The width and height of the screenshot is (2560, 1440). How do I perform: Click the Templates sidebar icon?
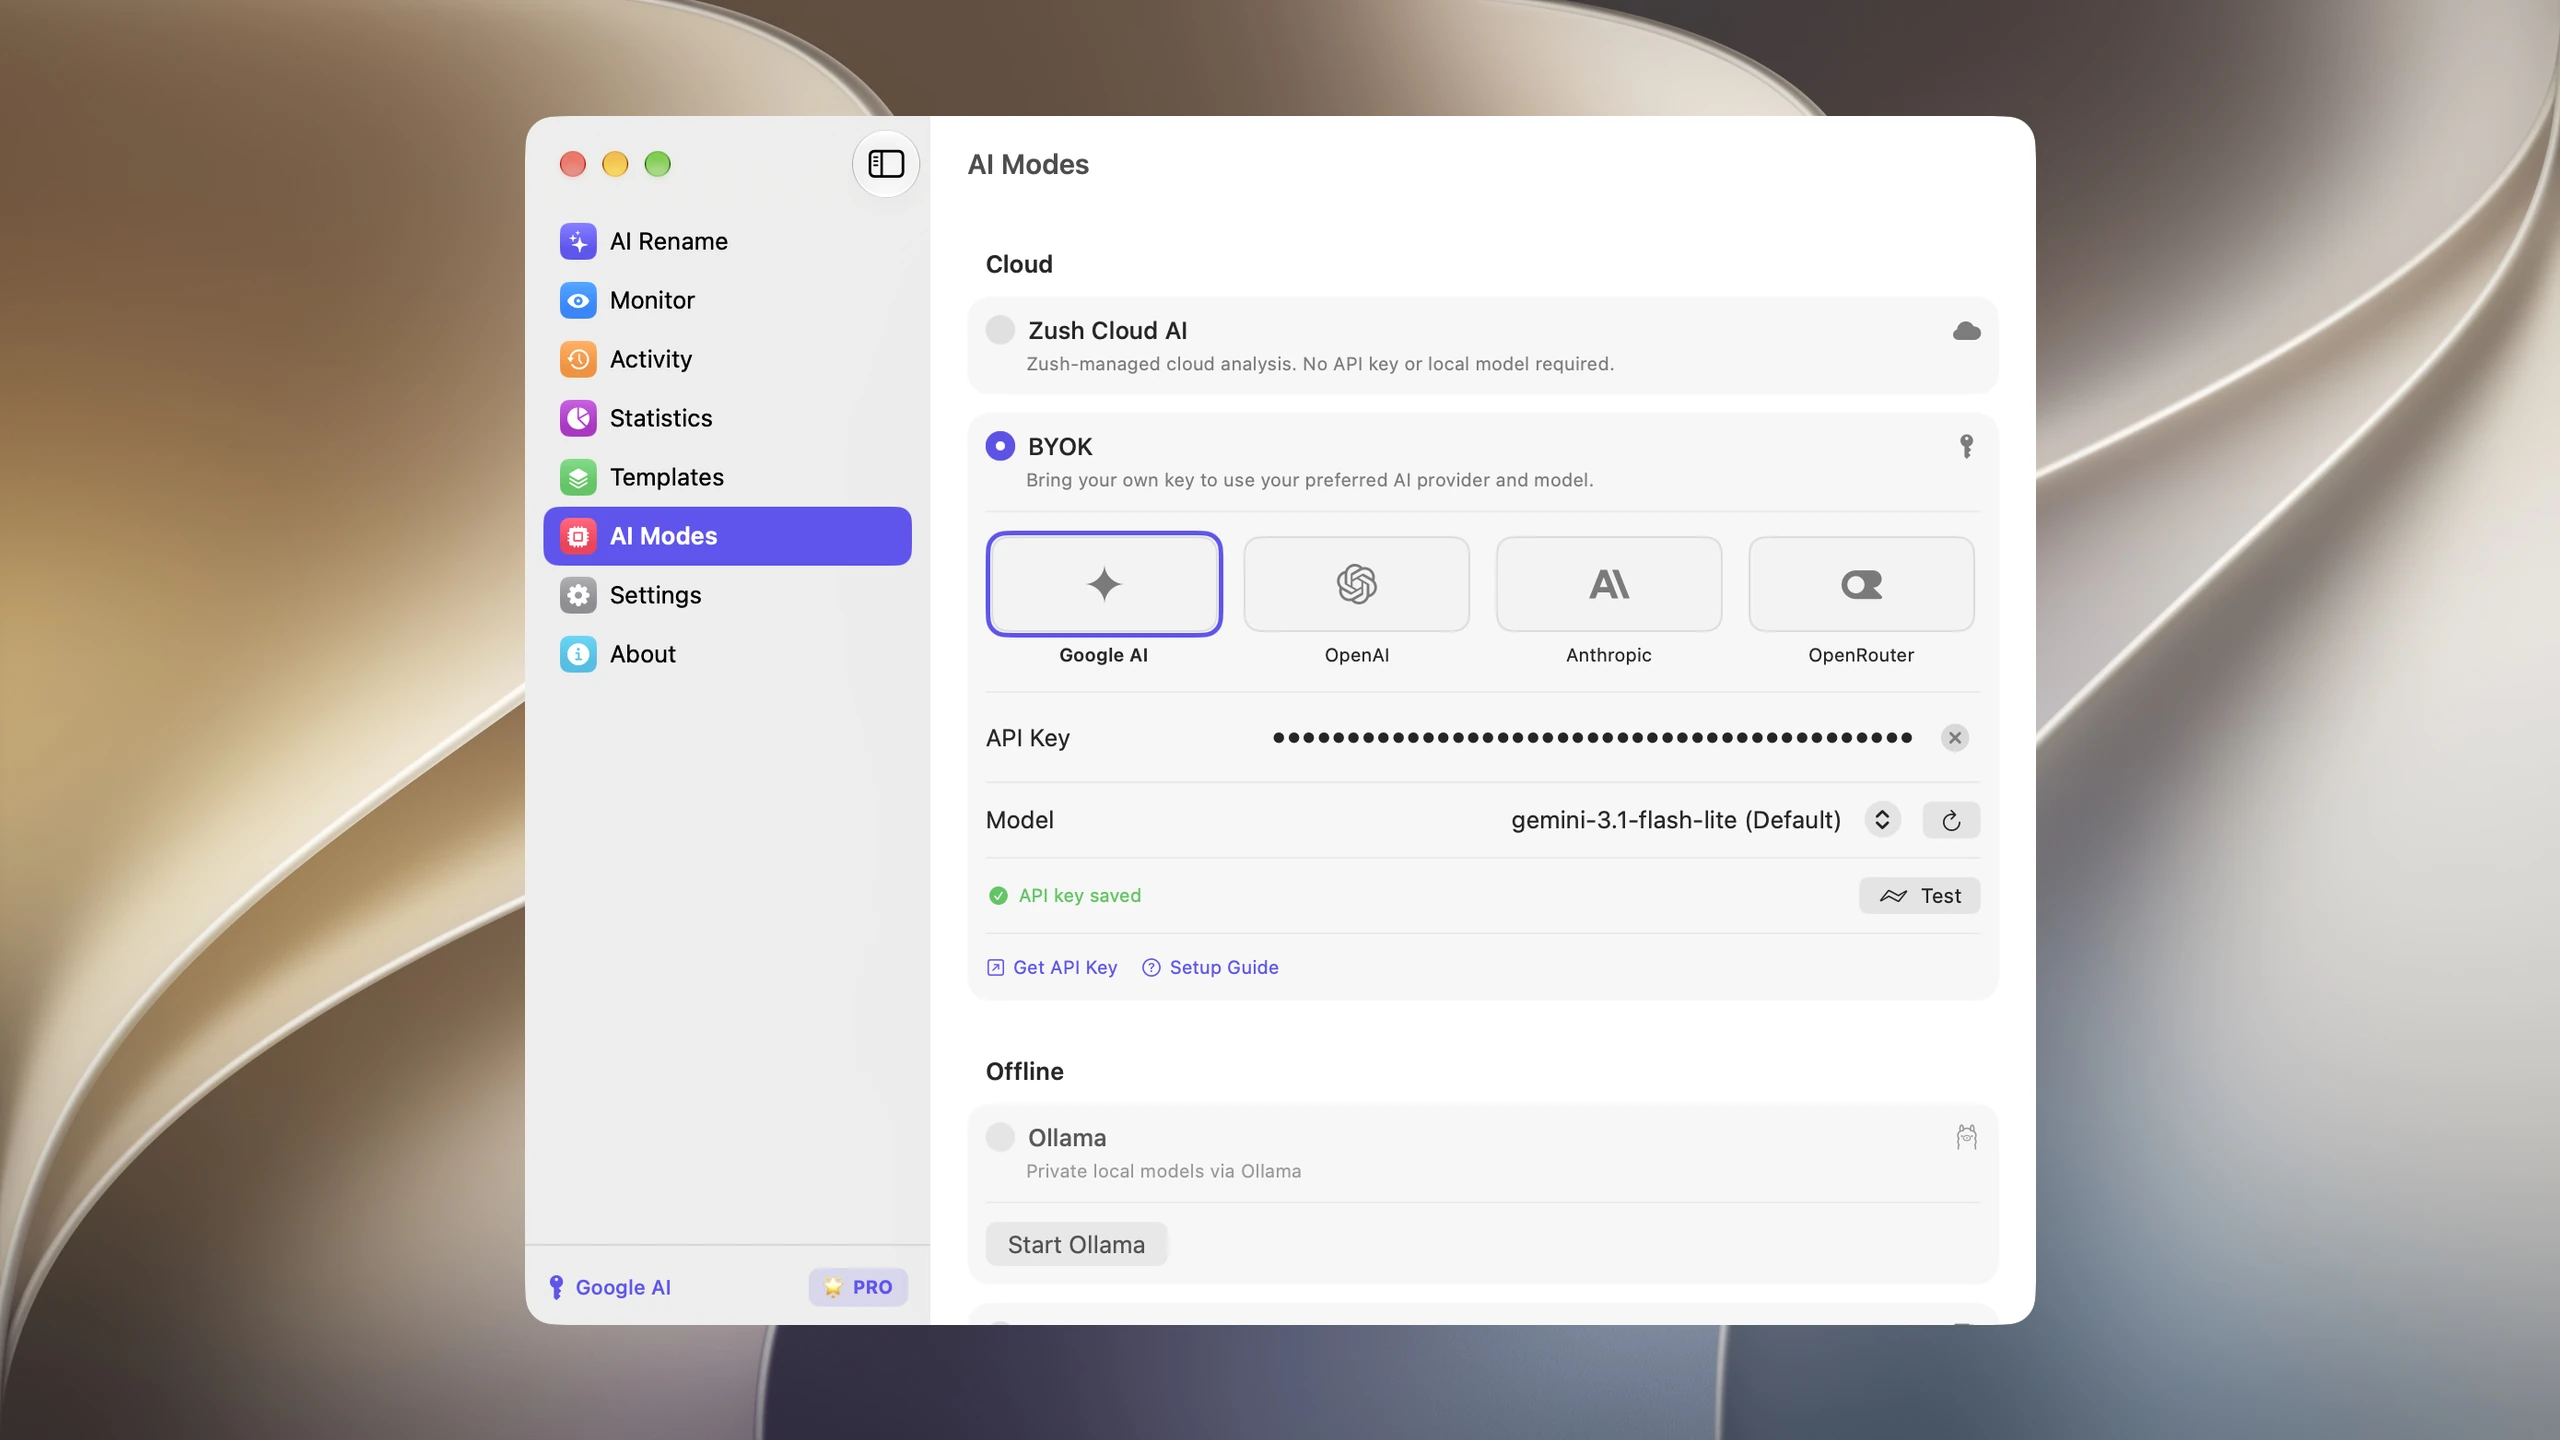click(578, 477)
